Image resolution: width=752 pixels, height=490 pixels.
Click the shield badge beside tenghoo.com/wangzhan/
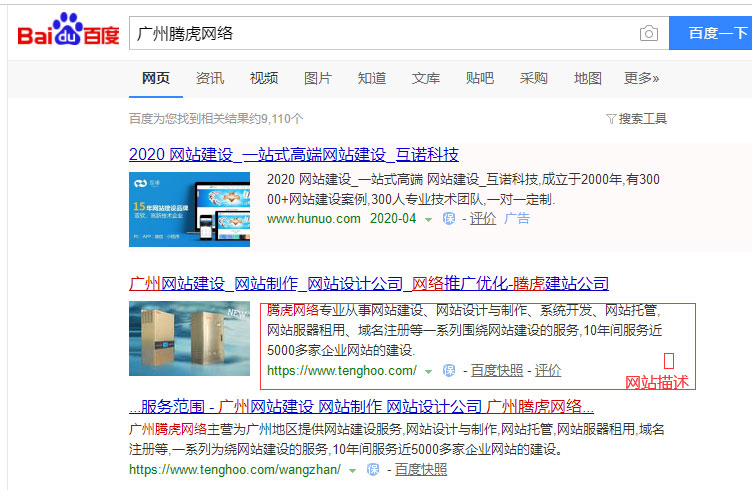pyautogui.click(x=373, y=470)
